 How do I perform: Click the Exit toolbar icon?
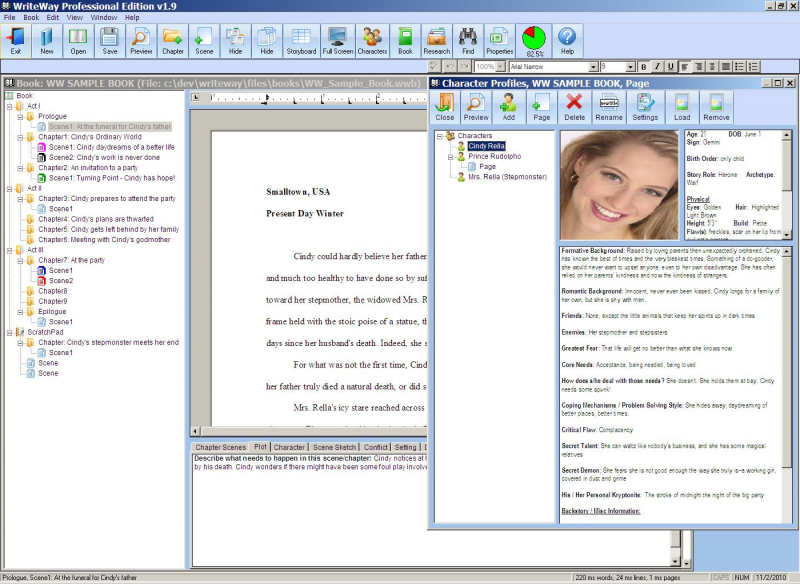(x=16, y=40)
